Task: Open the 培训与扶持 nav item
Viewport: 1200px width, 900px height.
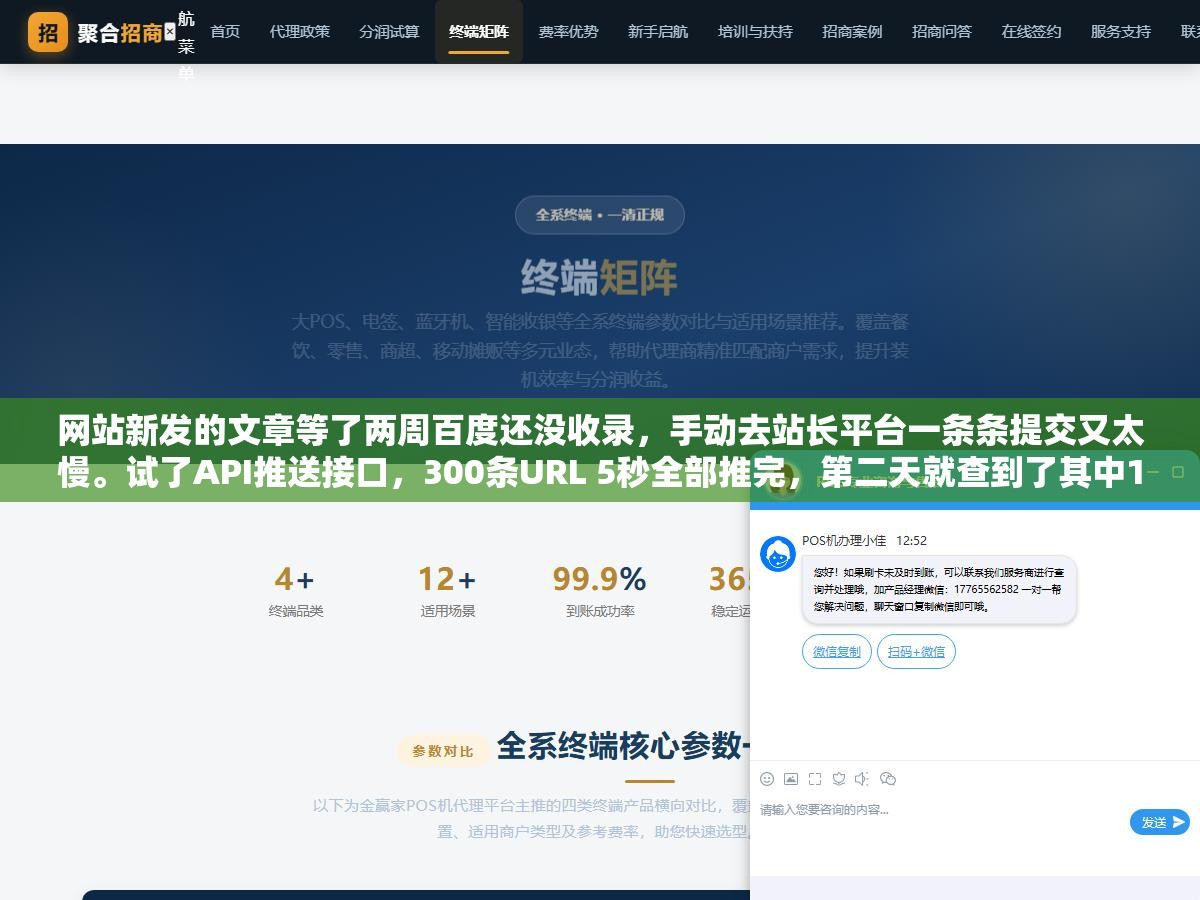Action: click(x=755, y=32)
